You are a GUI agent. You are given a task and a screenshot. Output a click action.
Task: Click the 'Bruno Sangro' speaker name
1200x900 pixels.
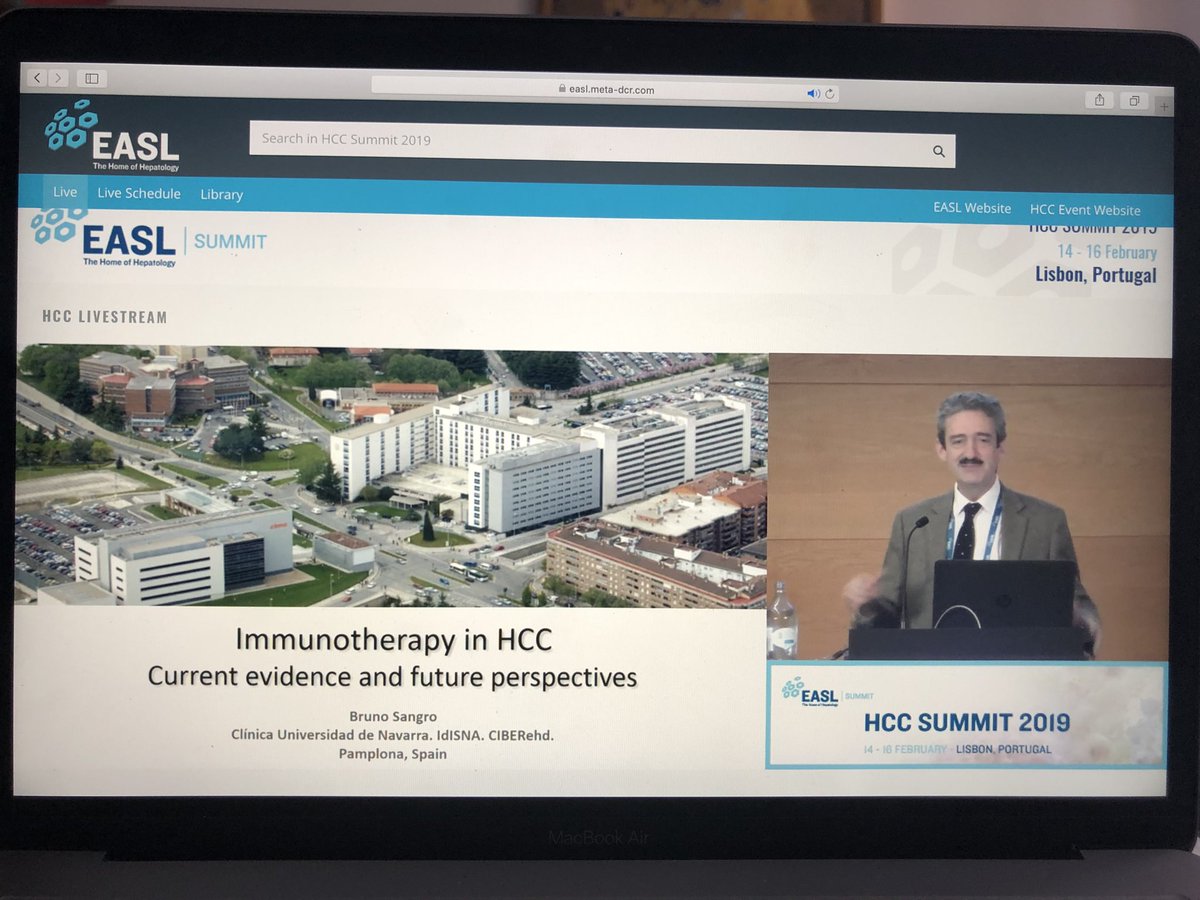pyautogui.click(x=392, y=716)
